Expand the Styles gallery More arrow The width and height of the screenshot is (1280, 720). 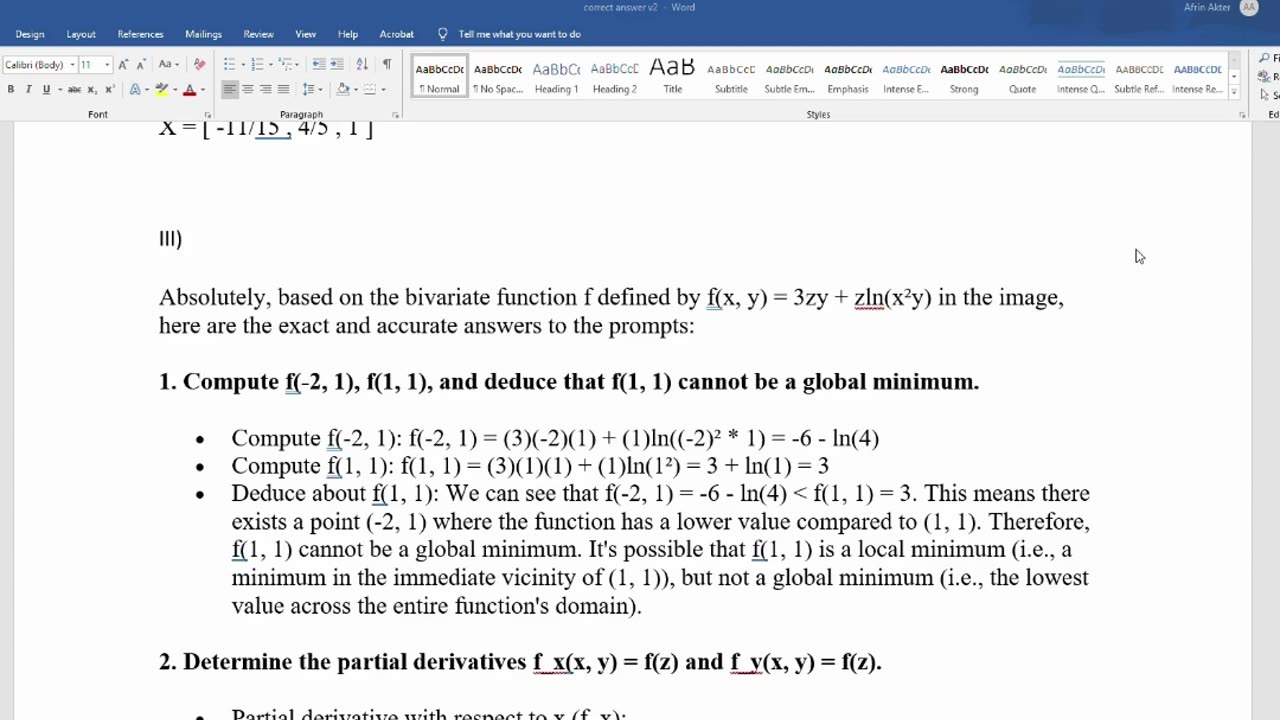pos(1234,93)
